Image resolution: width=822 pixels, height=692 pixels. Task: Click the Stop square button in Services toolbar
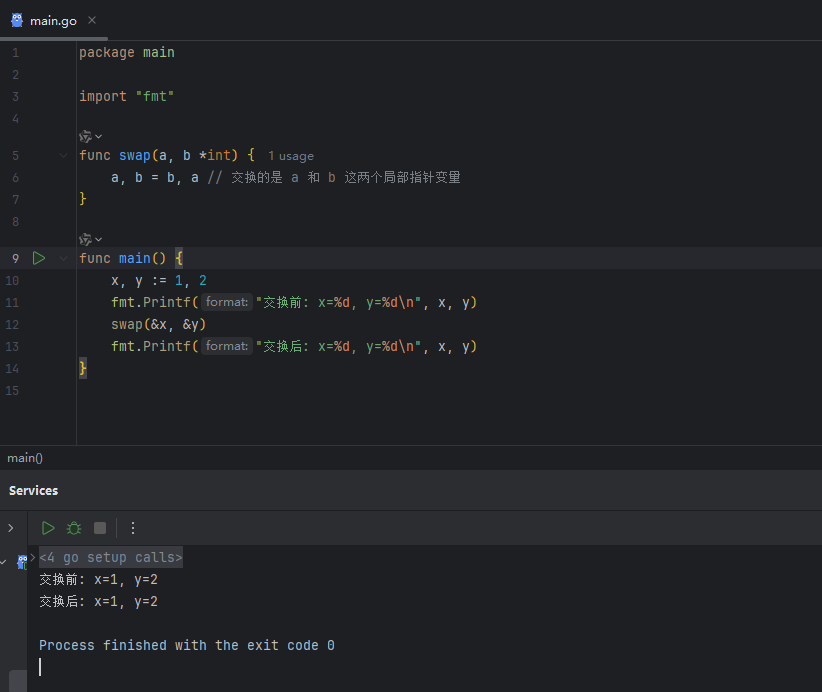point(100,528)
